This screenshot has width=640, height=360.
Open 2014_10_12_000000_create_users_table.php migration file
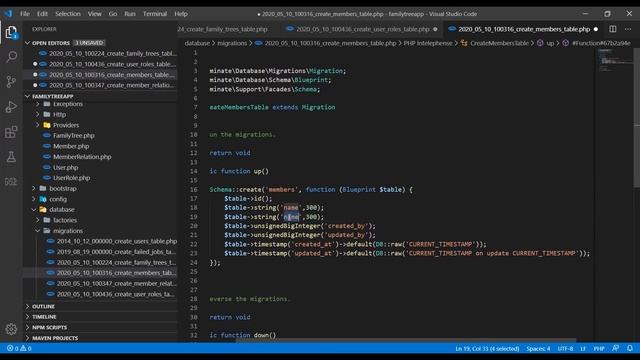pyautogui.click(x=116, y=241)
